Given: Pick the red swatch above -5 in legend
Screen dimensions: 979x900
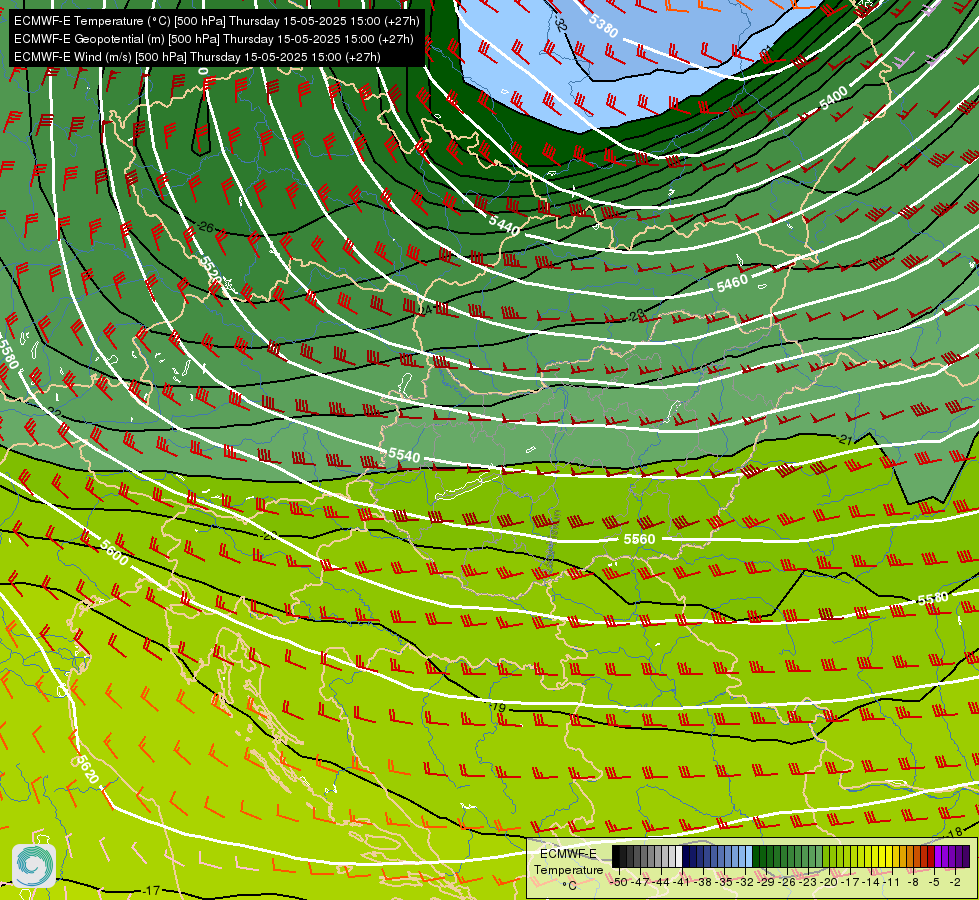Looking at the screenshot, I should point(931,857).
